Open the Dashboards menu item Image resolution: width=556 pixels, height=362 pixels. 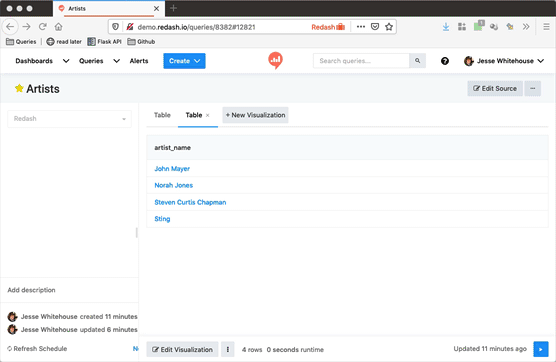[x=34, y=61]
